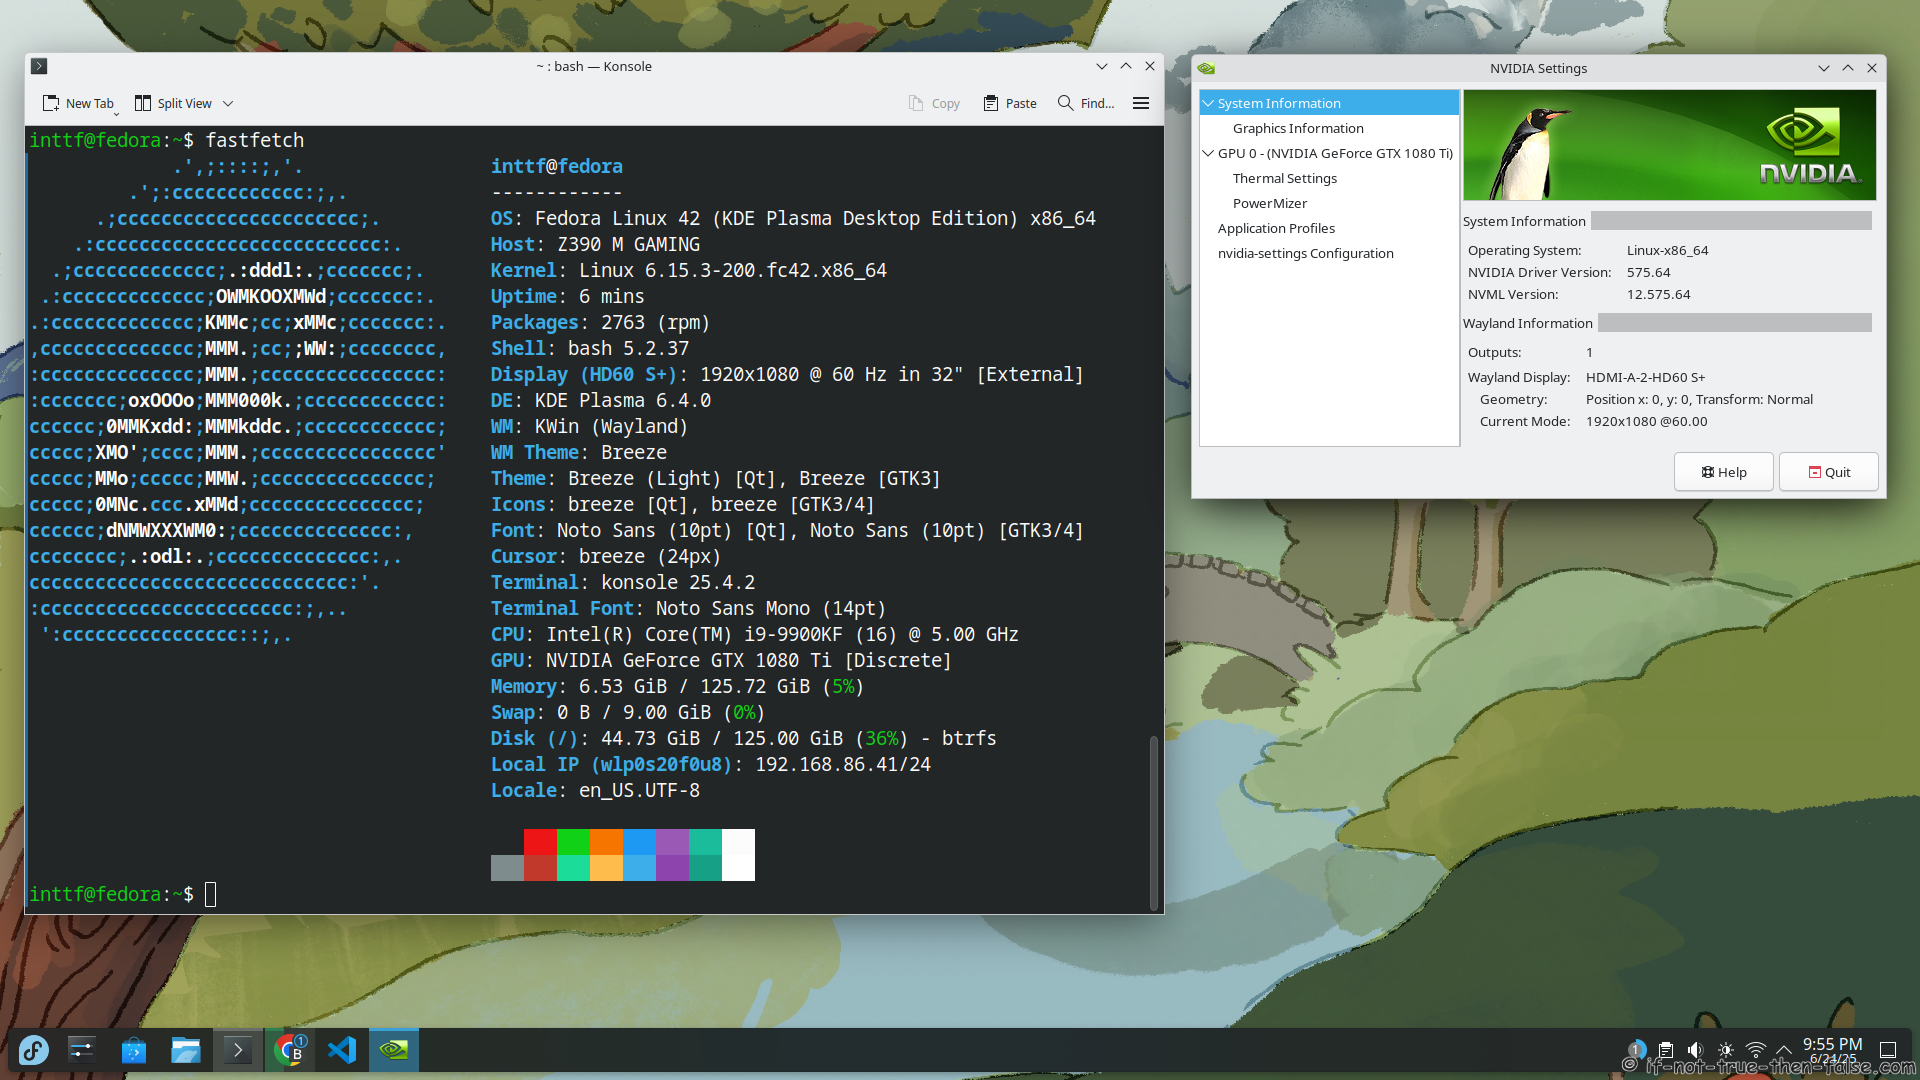Open nvidia-settings Configuration page

(x=1305, y=253)
